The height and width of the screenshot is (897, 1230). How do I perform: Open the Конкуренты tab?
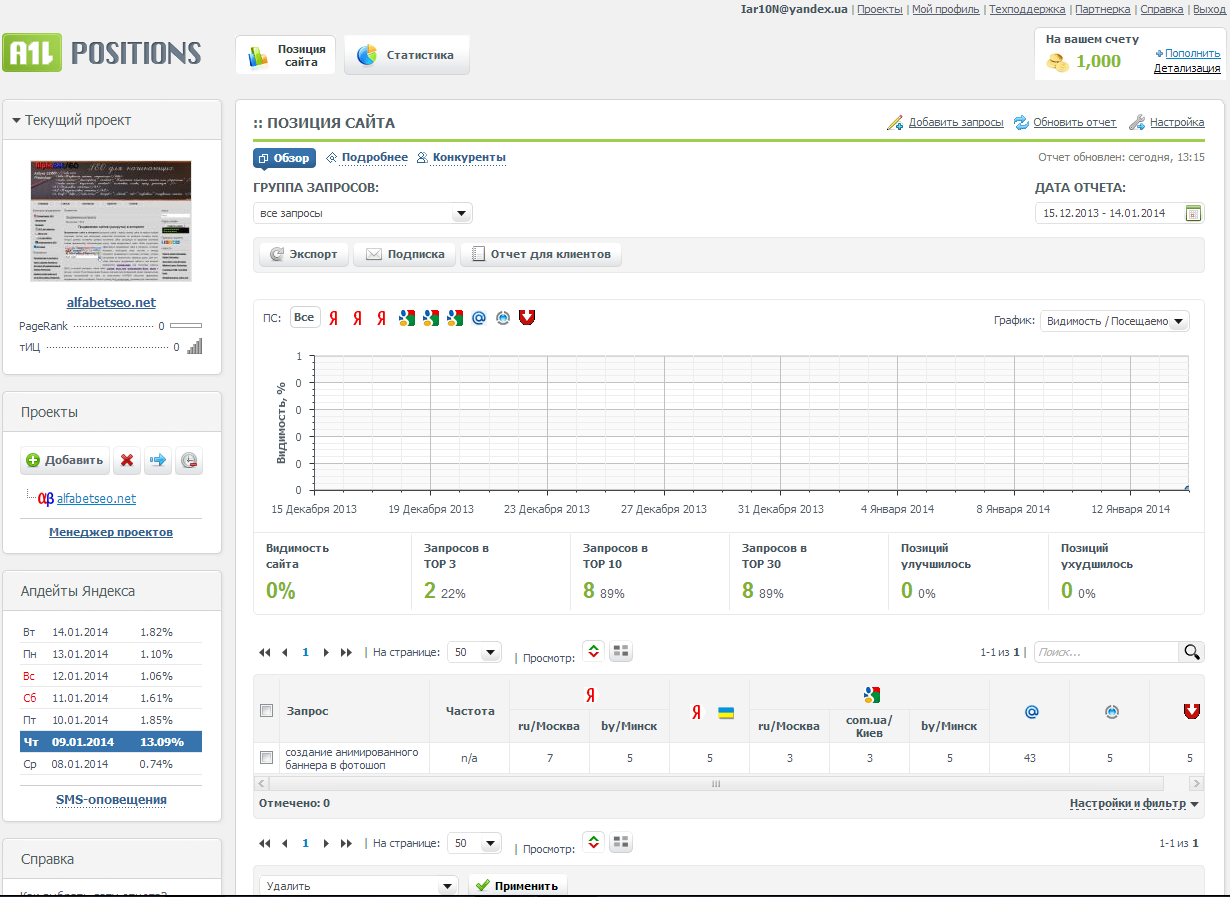468,158
